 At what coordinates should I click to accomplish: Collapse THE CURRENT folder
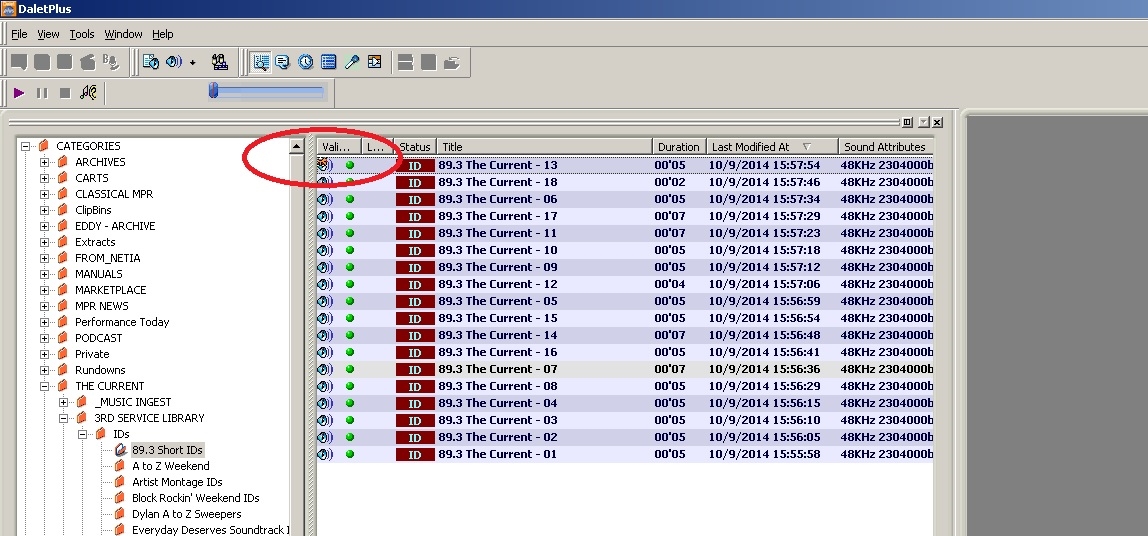(x=45, y=386)
